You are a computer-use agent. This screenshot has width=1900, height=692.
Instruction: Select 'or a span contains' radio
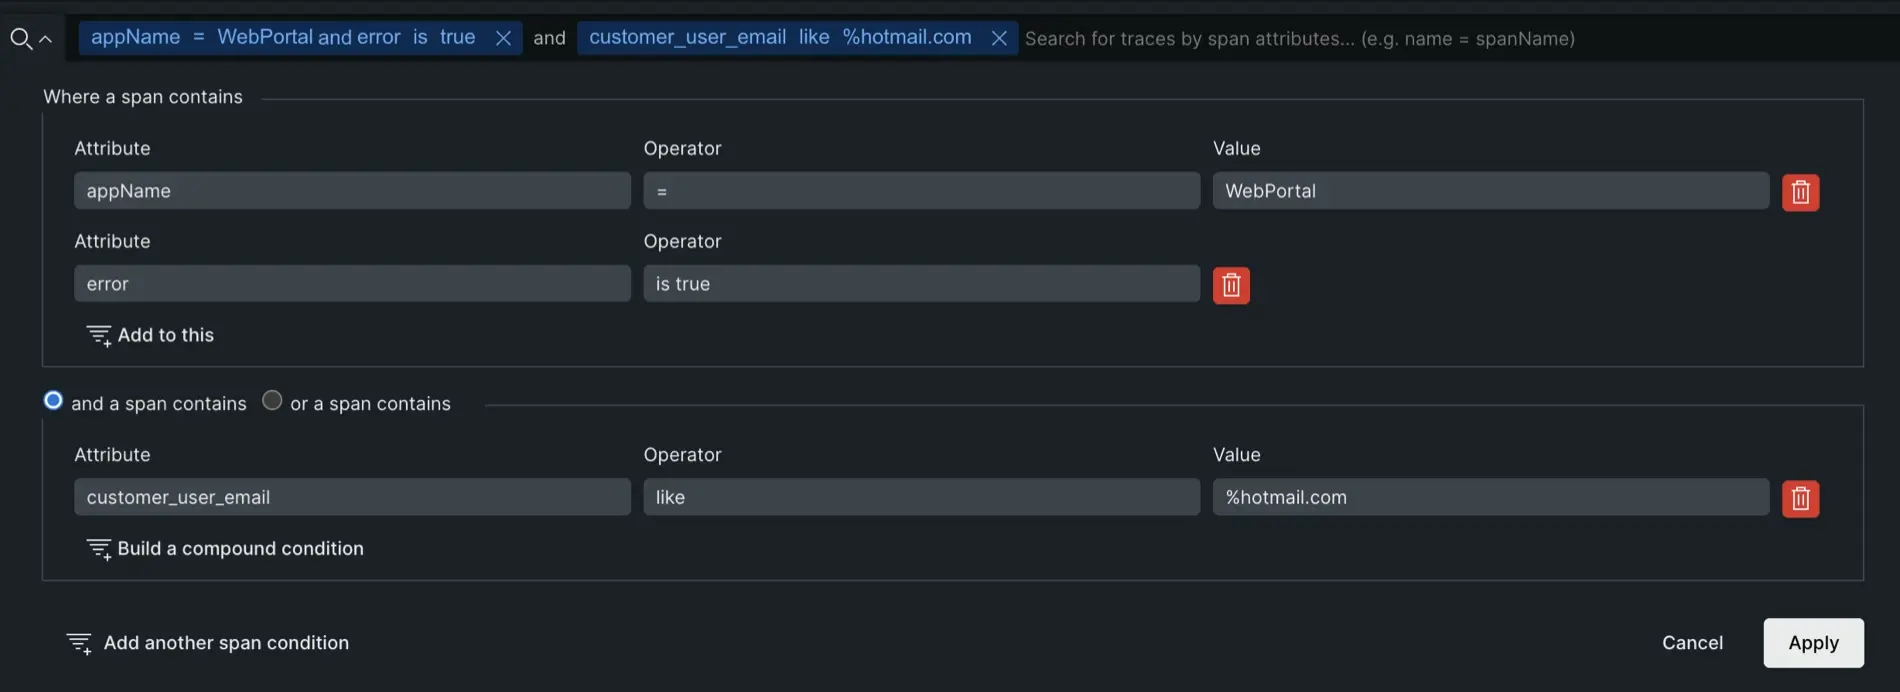[272, 401]
